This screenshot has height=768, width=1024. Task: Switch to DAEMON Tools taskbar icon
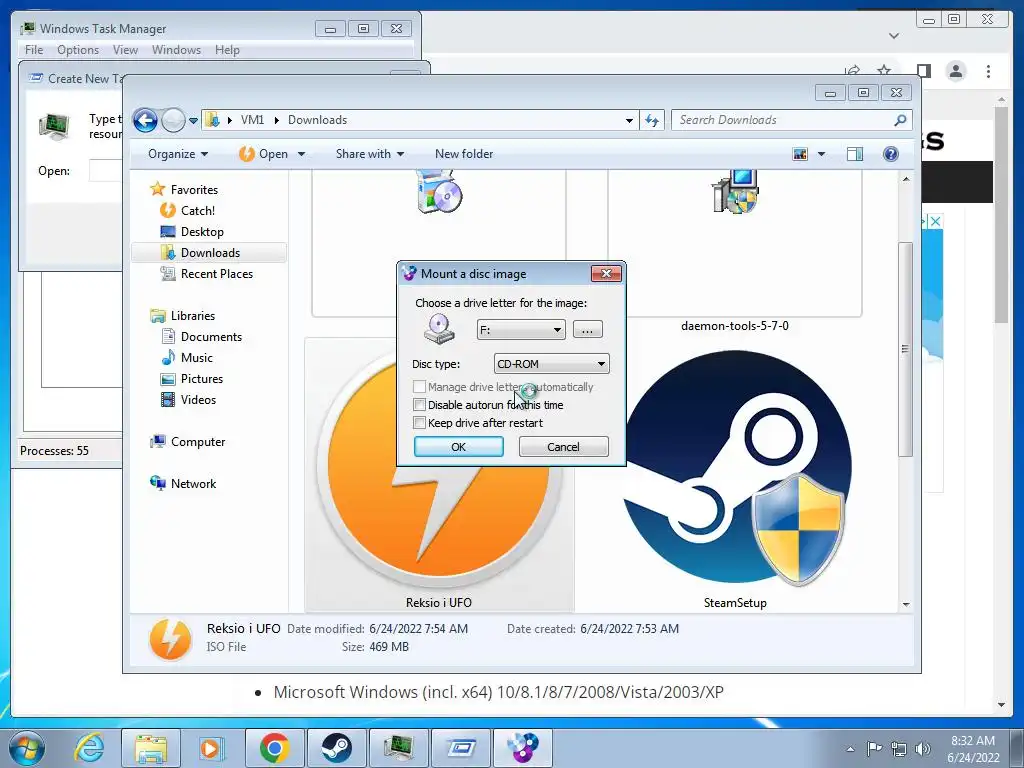tap(523, 748)
